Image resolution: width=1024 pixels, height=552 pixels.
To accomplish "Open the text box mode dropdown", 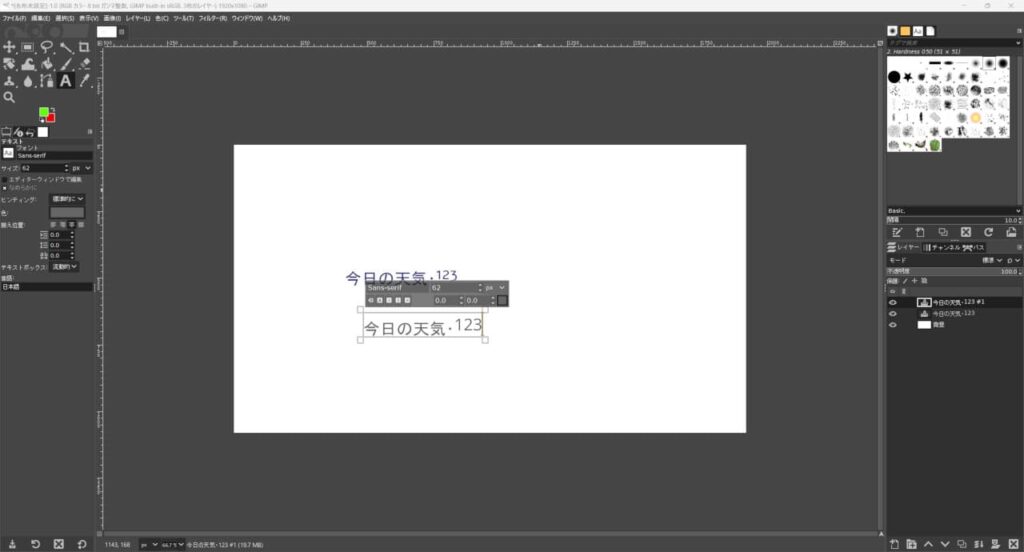I will (65, 267).
